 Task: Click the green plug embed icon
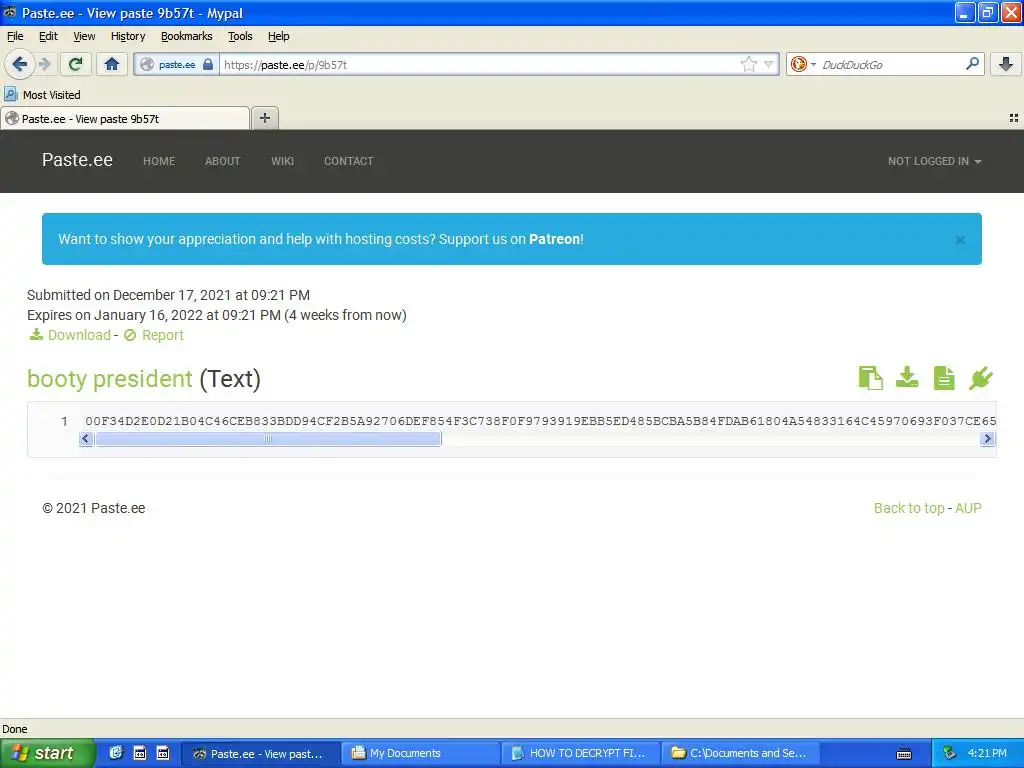(x=980, y=378)
